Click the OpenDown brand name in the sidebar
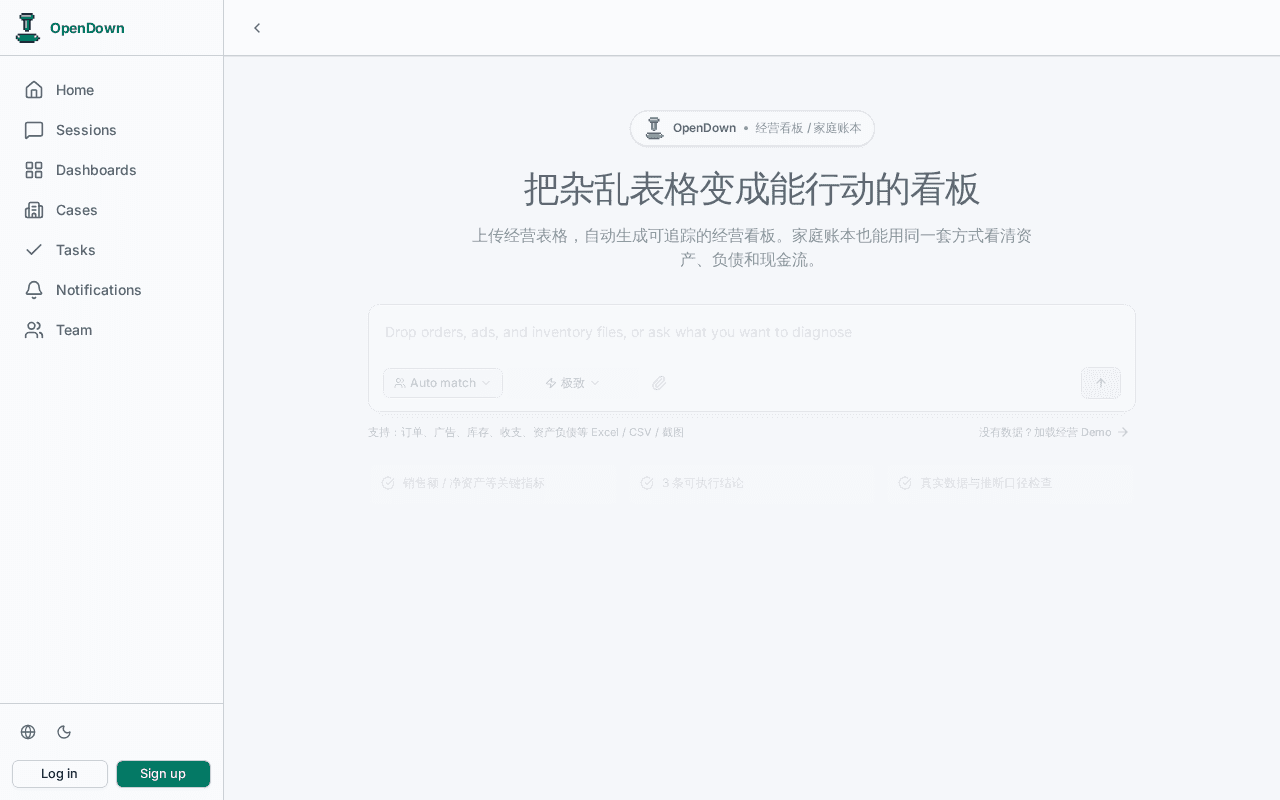The height and width of the screenshot is (800, 1280). tap(87, 28)
